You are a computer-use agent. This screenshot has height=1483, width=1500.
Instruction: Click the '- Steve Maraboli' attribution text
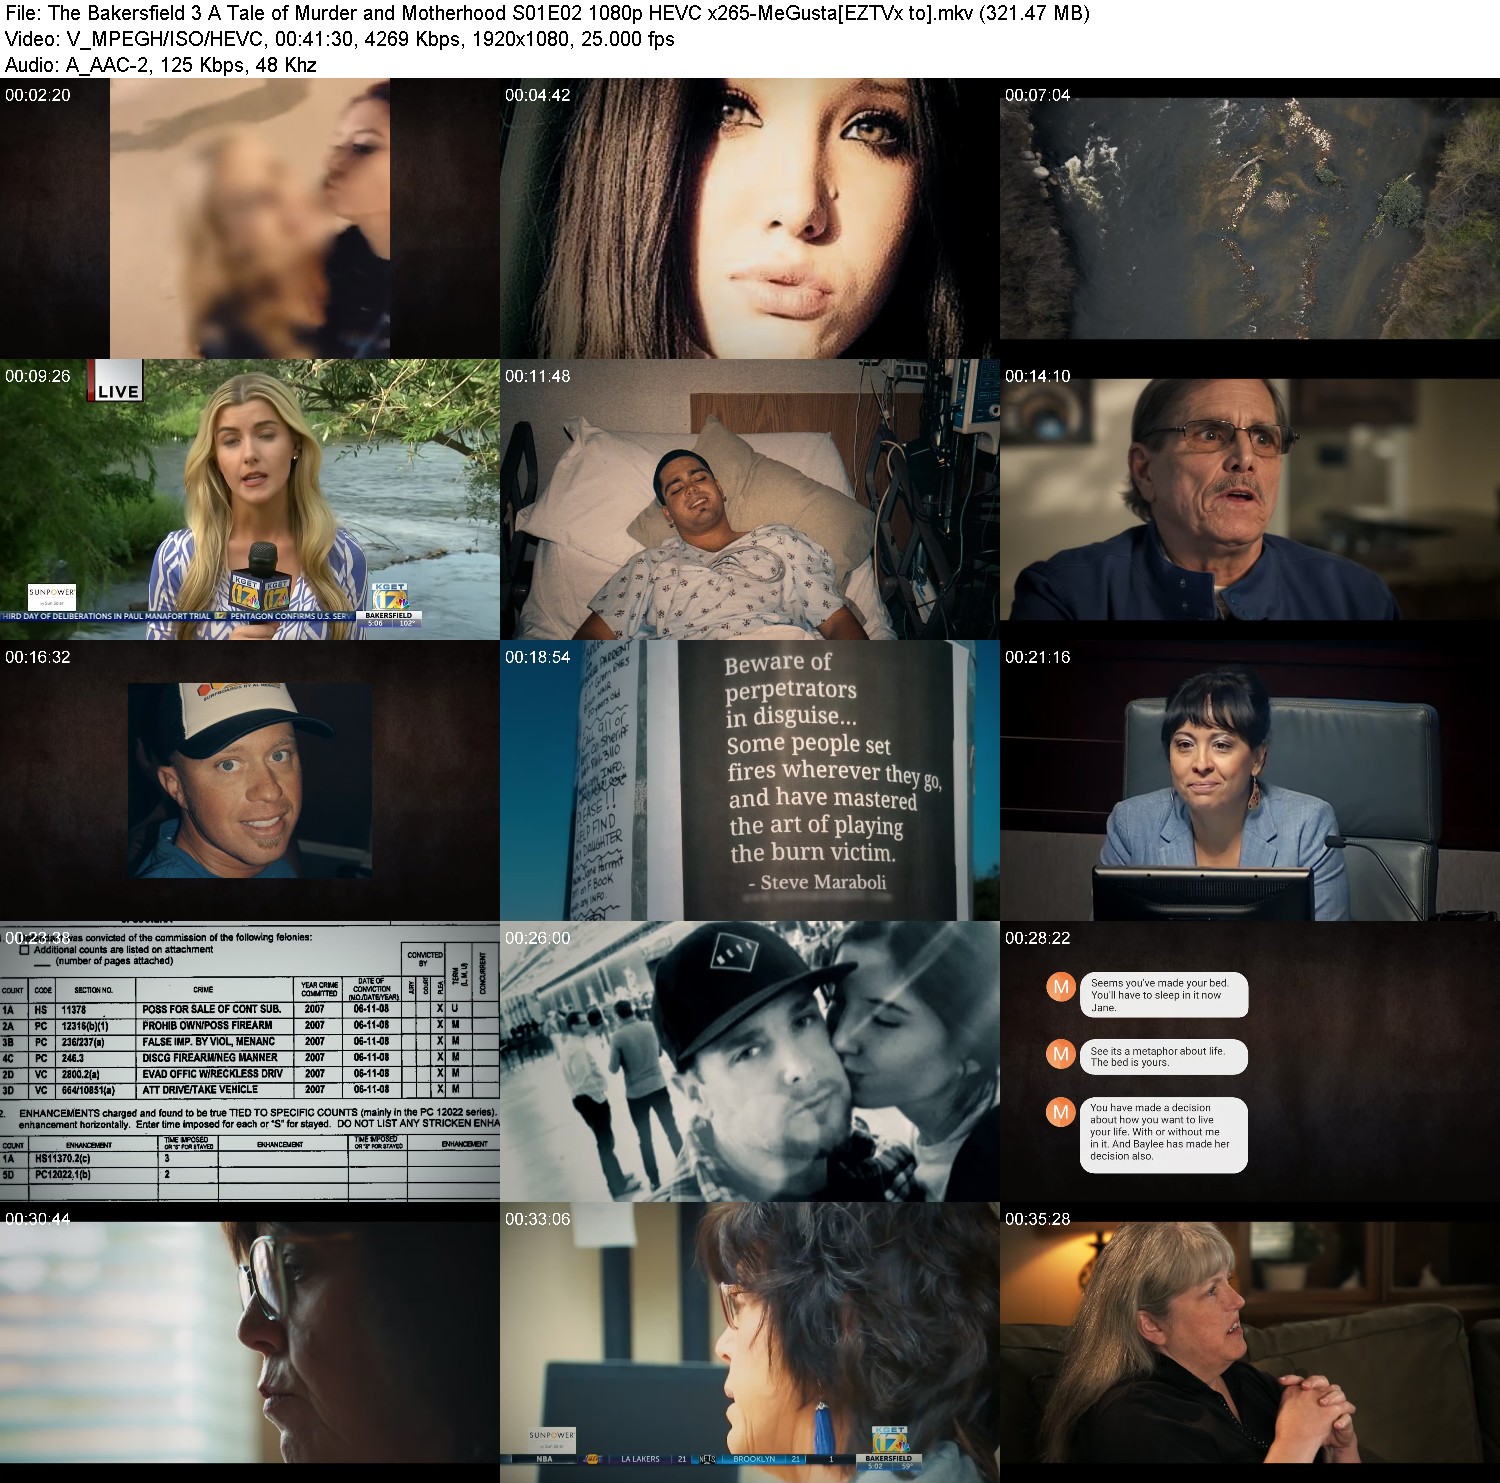pyautogui.click(x=817, y=882)
